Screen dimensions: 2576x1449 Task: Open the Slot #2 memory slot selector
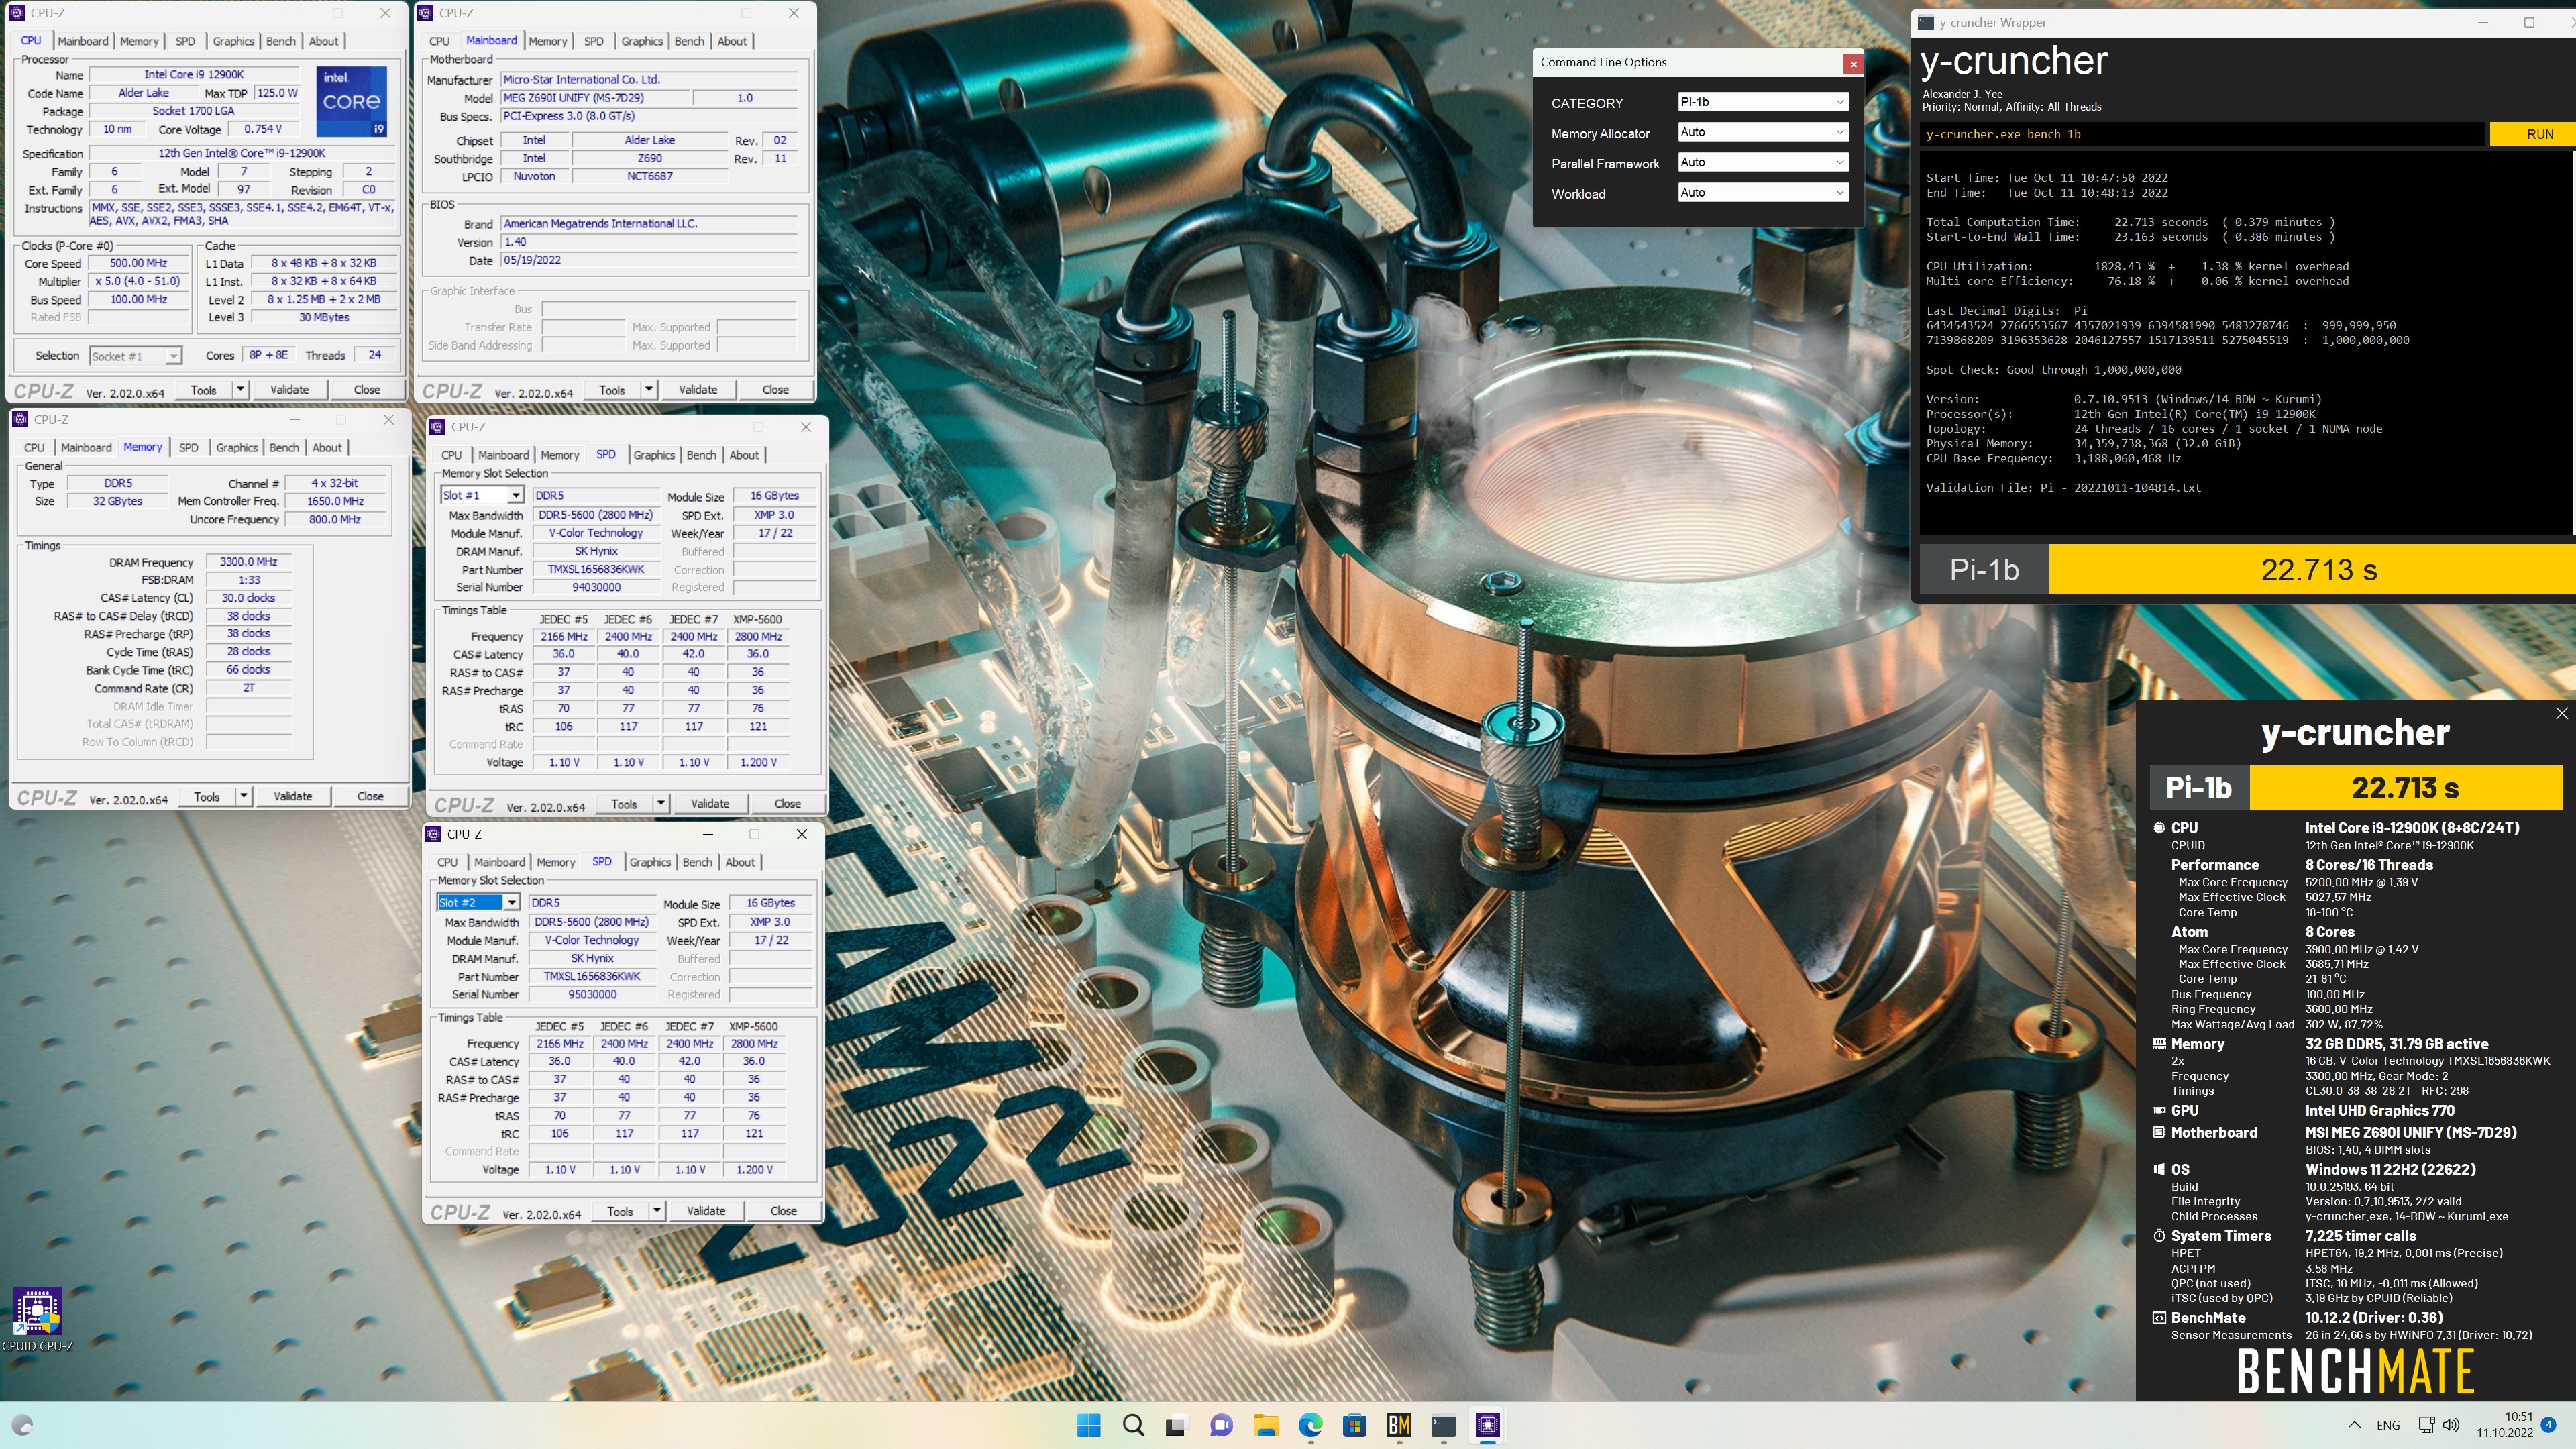tap(478, 902)
